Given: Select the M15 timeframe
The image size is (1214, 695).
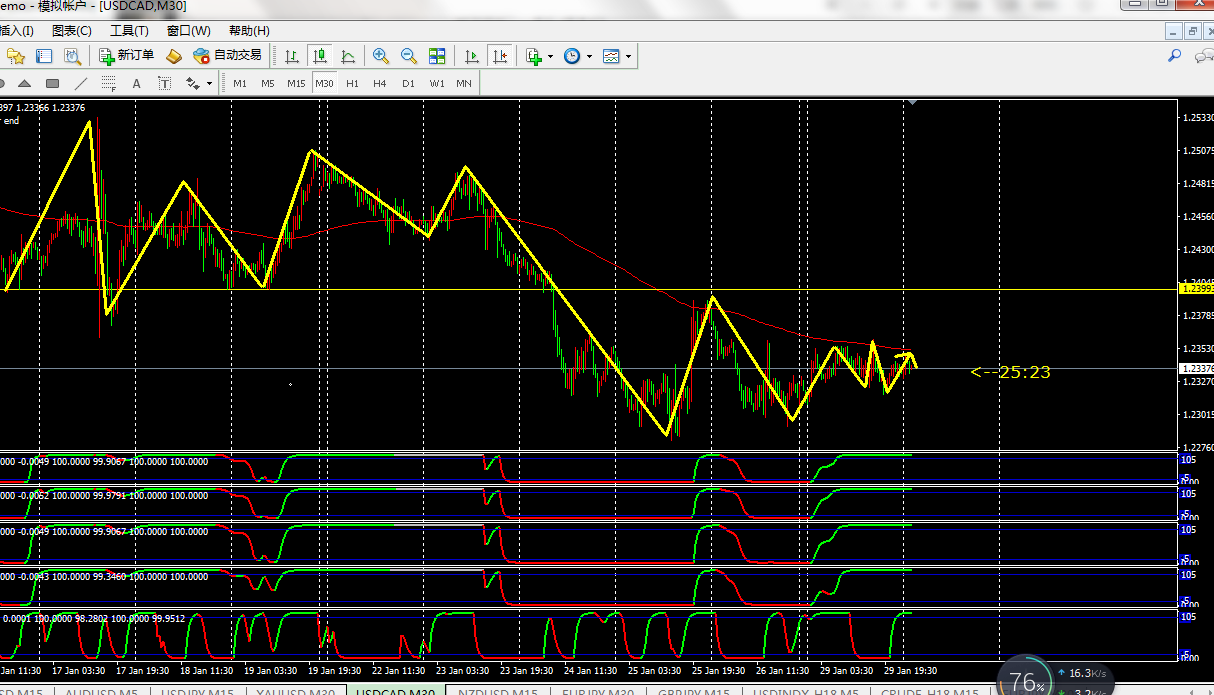Looking at the screenshot, I should click(x=296, y=83).
